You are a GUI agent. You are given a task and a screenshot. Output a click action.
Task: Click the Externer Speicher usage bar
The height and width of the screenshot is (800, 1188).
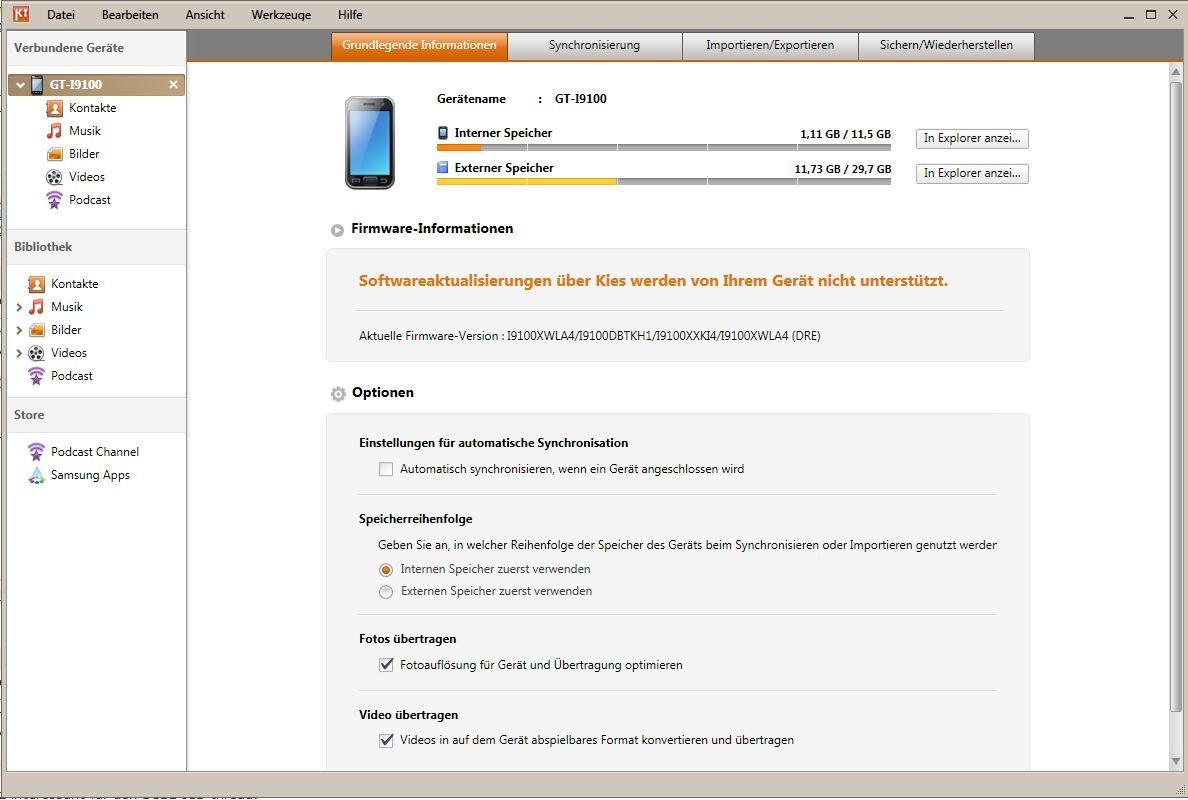point(664,182)
